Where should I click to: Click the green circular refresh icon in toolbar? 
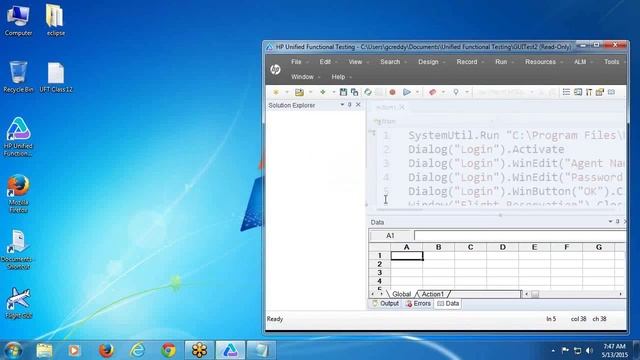coord(368,92)
